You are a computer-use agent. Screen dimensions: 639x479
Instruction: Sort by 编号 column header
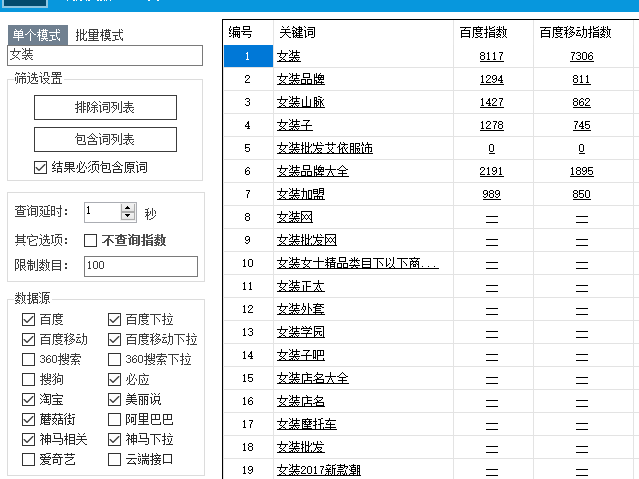click(248, 32)
